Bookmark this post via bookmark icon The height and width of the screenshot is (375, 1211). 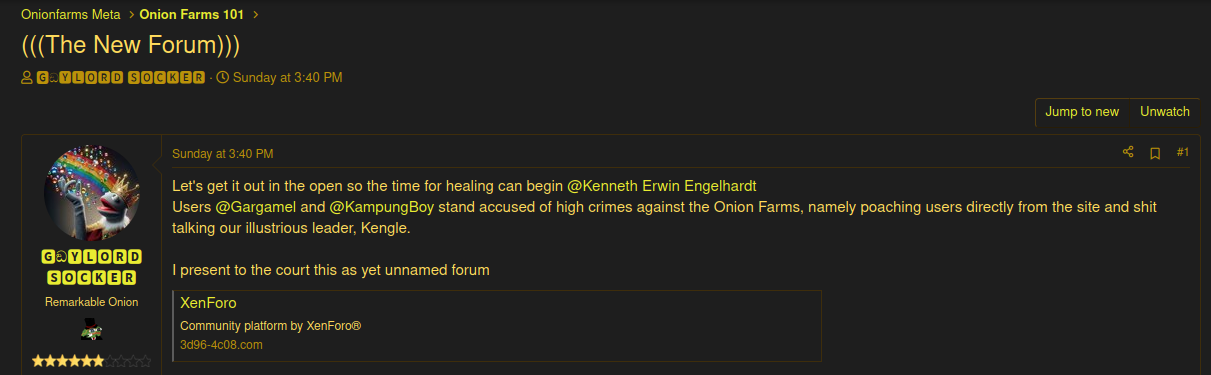coord(1155,153)
